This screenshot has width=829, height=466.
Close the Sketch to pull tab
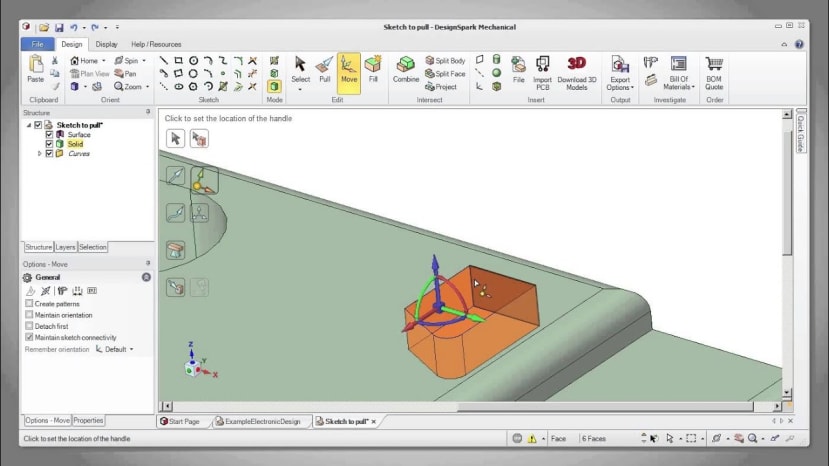[x=374, y=422]
